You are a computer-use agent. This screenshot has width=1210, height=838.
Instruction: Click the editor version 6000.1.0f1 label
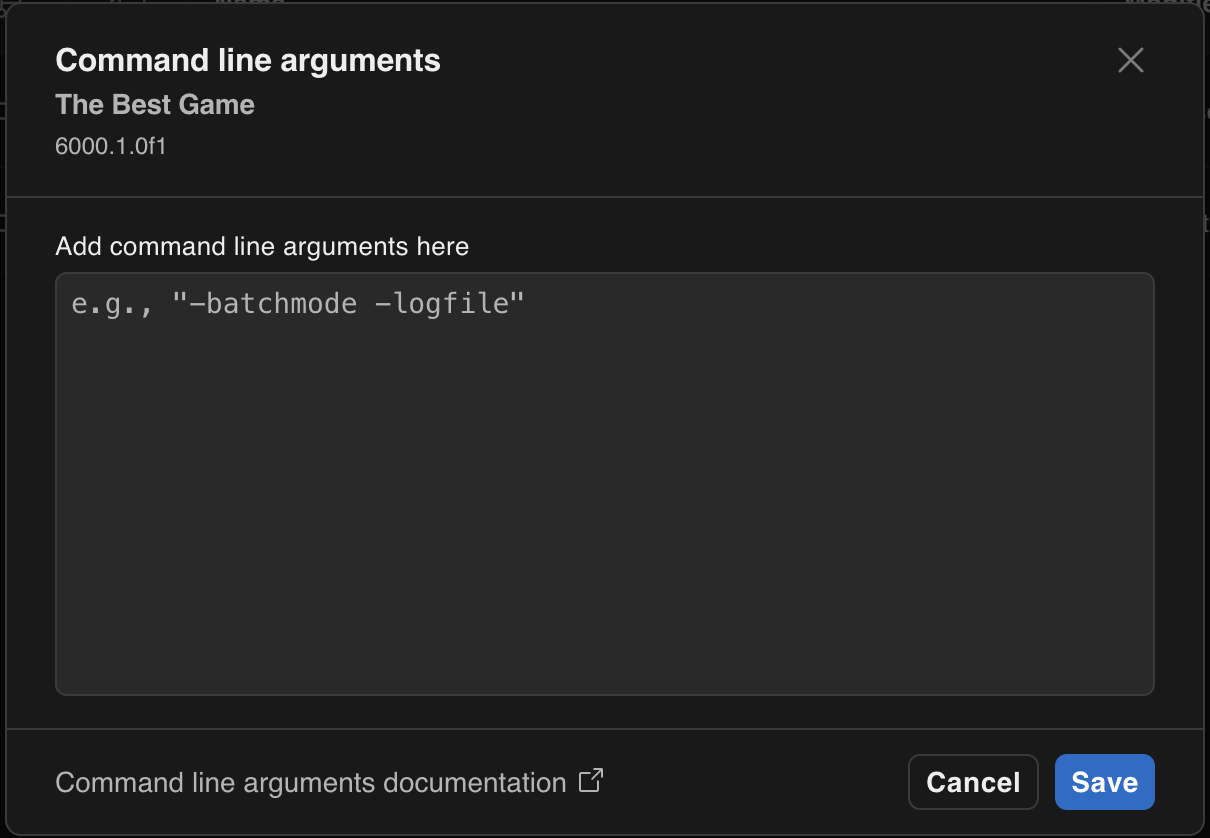click(110, 145)
